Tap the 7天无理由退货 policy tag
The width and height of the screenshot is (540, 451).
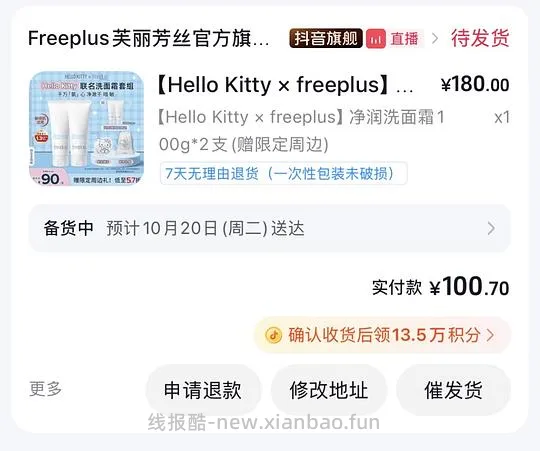coord(283,173)
